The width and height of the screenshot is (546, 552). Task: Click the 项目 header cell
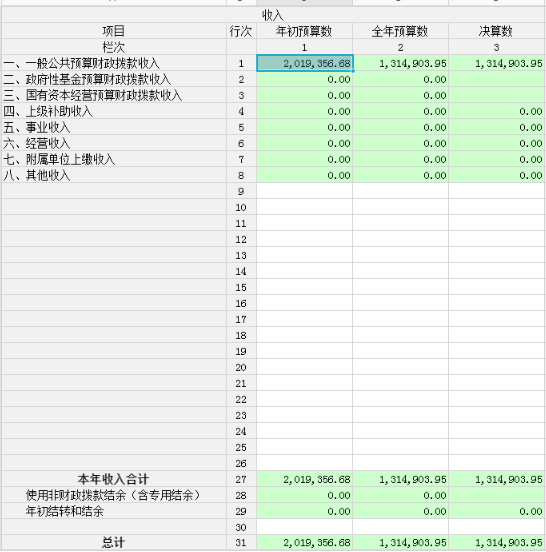tap(114, 31)
